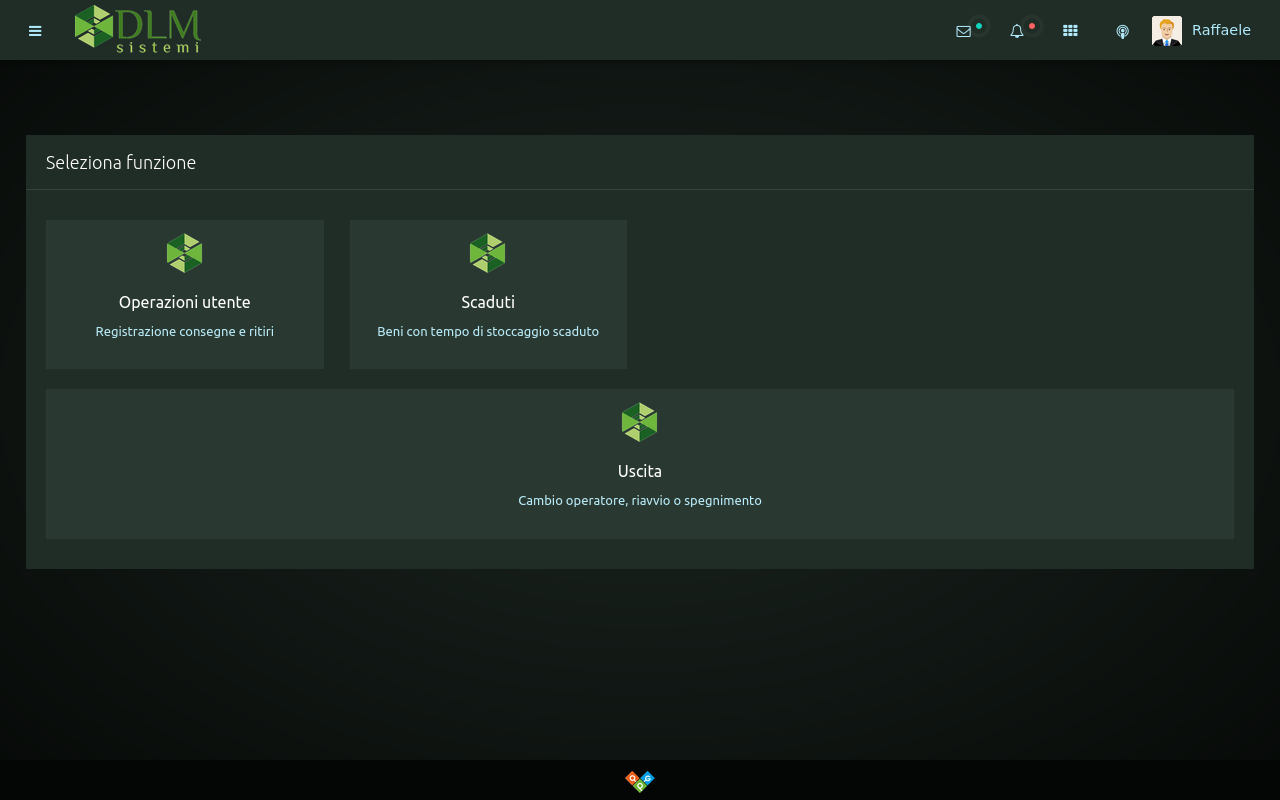Open the hamburger sidebar menu
1280x800 pixels.
[35, 31]
